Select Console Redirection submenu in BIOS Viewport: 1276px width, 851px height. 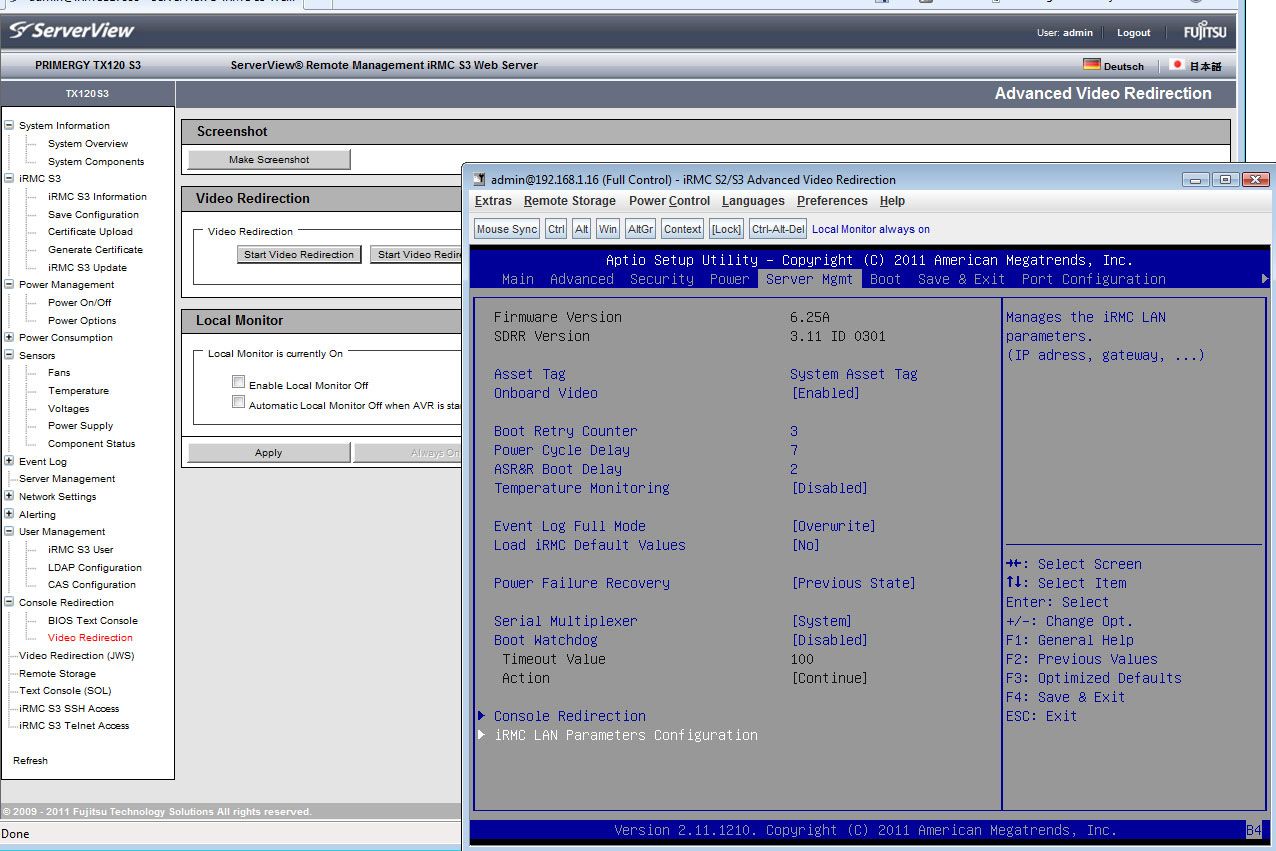click(x=570, y=716)
